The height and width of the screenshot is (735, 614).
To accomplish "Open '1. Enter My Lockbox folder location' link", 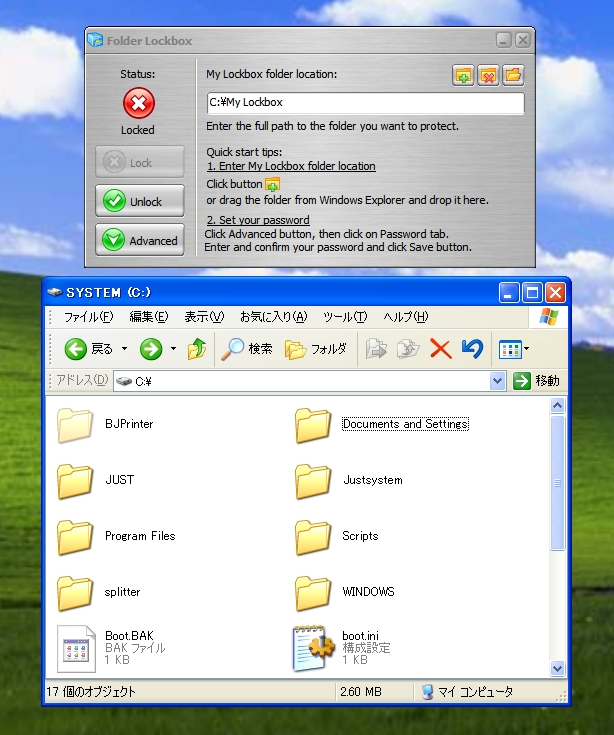I will tap(291, 166).
